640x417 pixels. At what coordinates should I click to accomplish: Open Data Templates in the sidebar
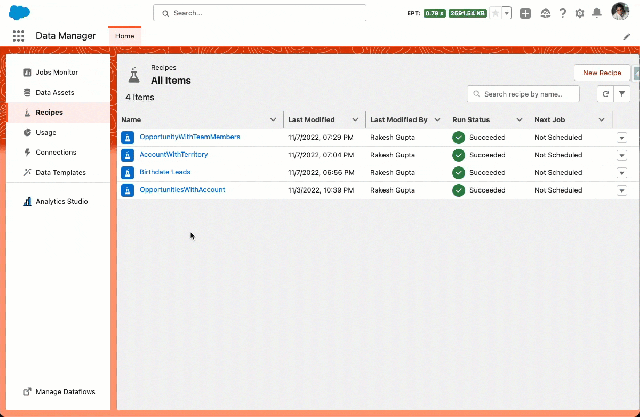tap(58, 172)
